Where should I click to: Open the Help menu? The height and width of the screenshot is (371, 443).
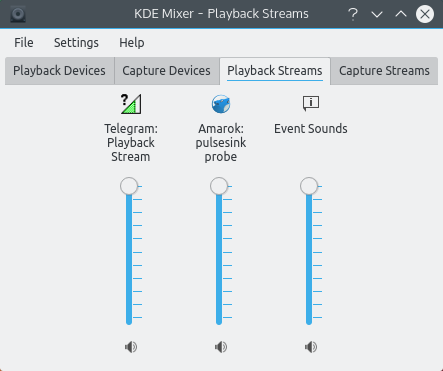click(132, 43)
